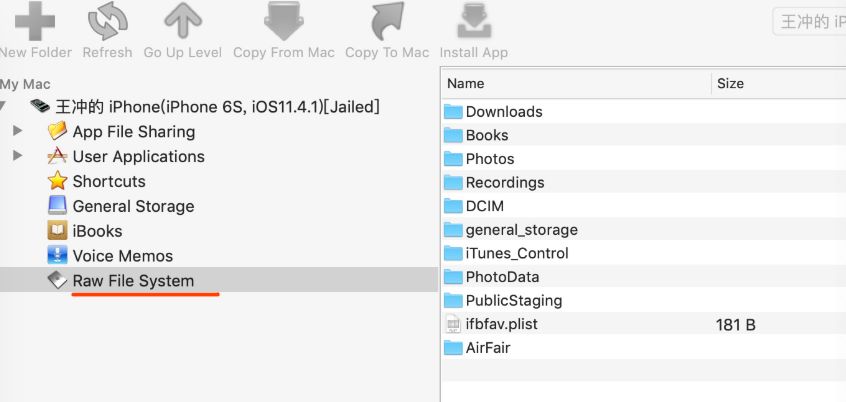Select the DCIM folder row
846x402 pixels.
pos(484,206)
